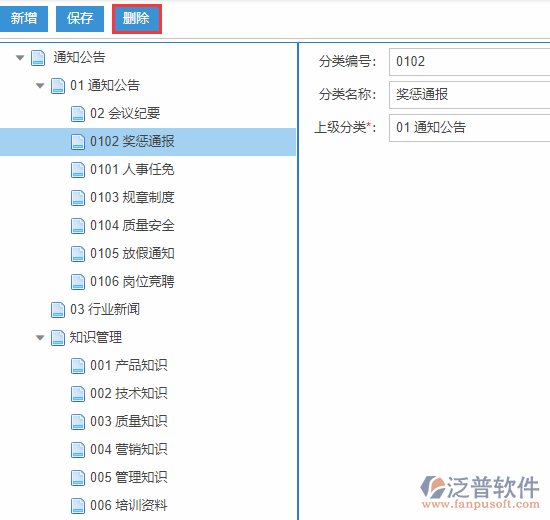
Task: Select 006 培训资料 category
Action: click(128, 505)
